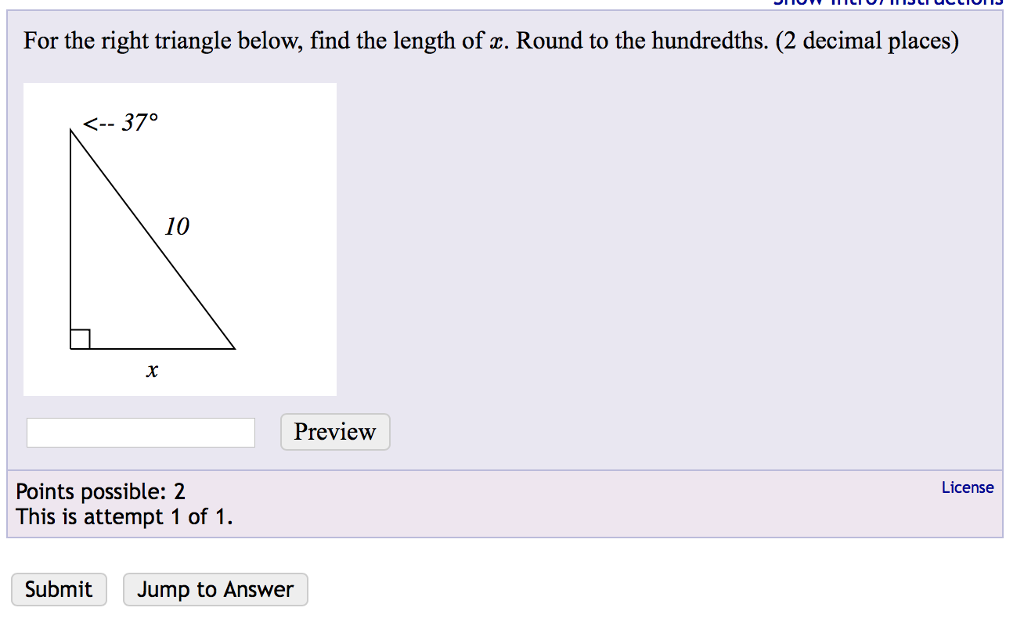Open the Show Intro/Instructions link
The height and width of the screenshot is (640, 1024).
point(885,4)
